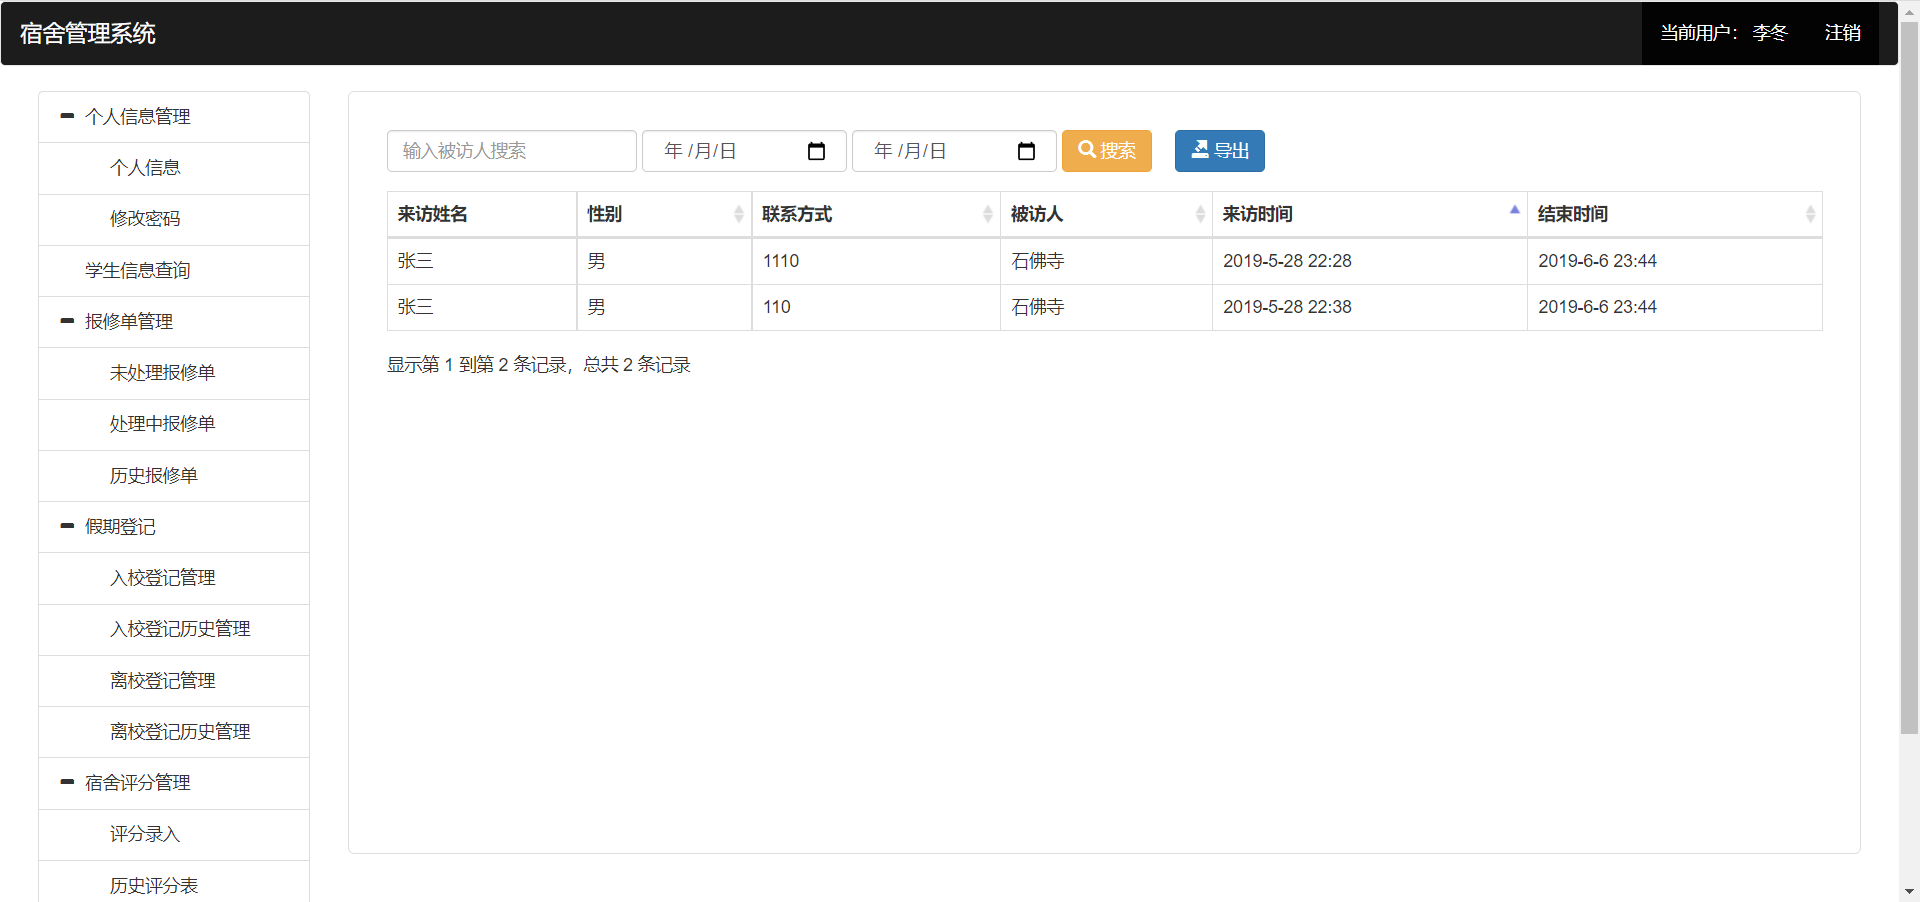Screen dimensions: 1920x902
Task: Click visit time 2019-5-28 22:28
Action: 1287,261
